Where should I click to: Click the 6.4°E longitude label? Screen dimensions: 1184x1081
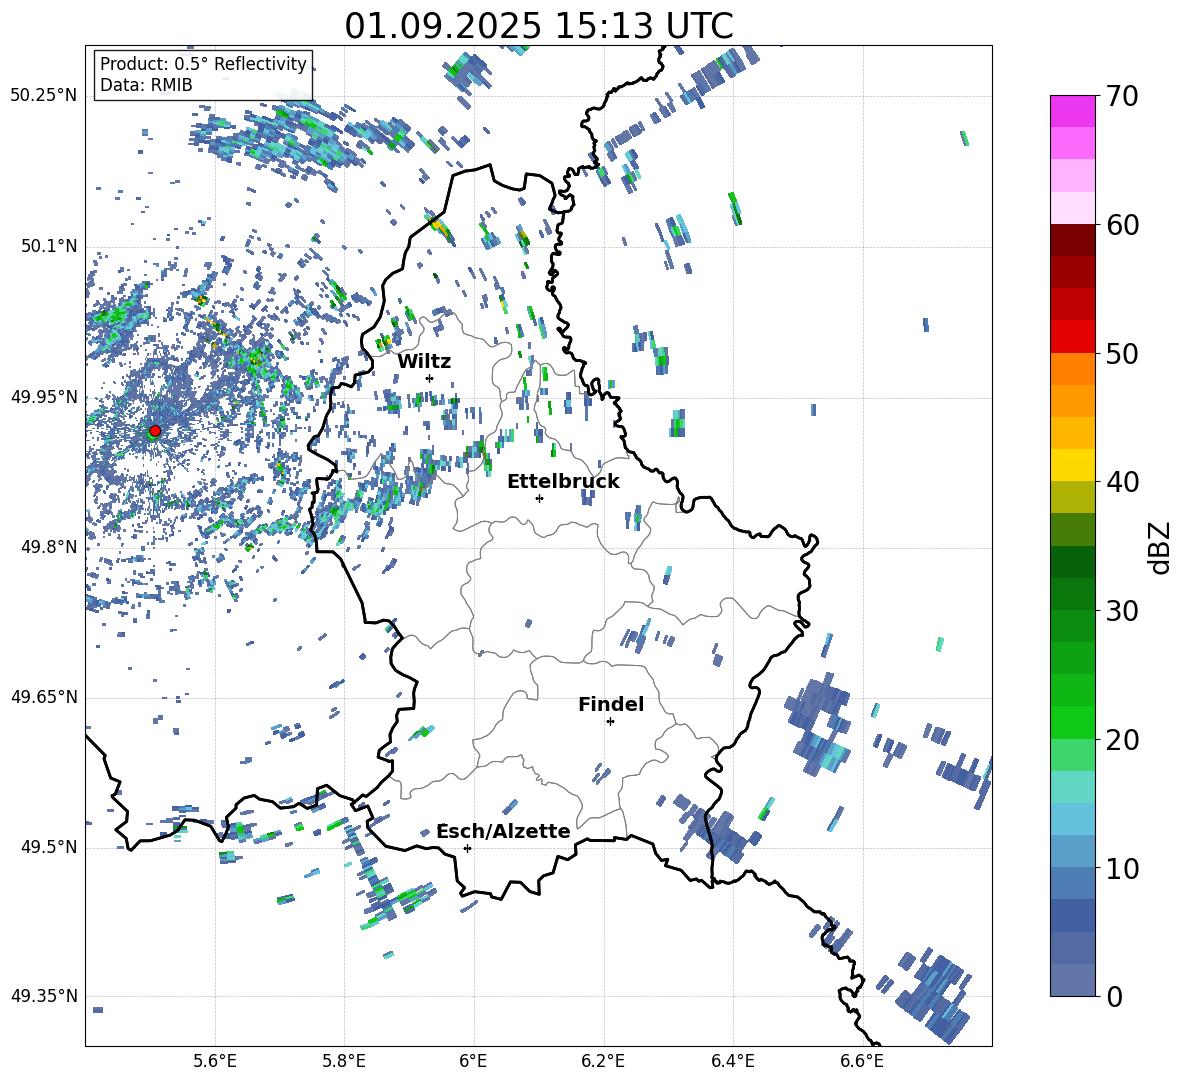pos(732,1061)
